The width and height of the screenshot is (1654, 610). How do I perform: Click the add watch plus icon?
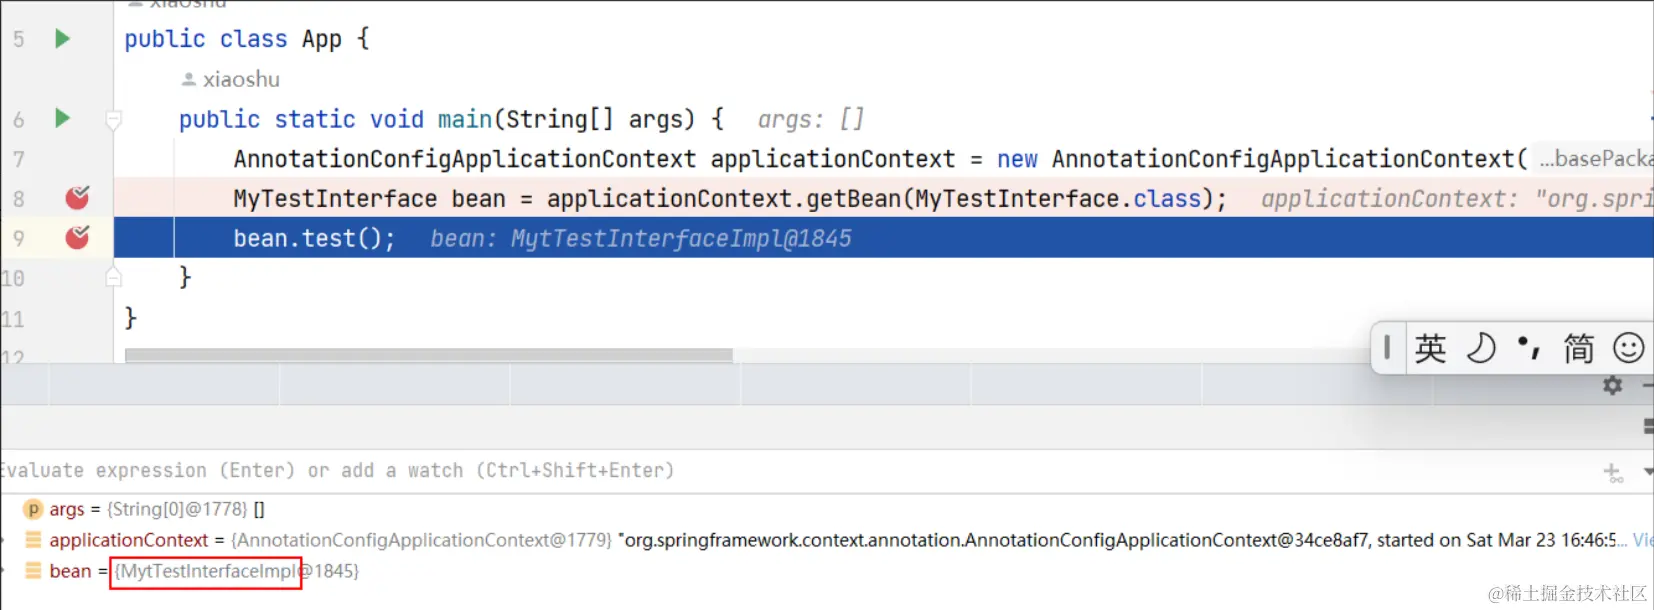tap(1612, 472)
